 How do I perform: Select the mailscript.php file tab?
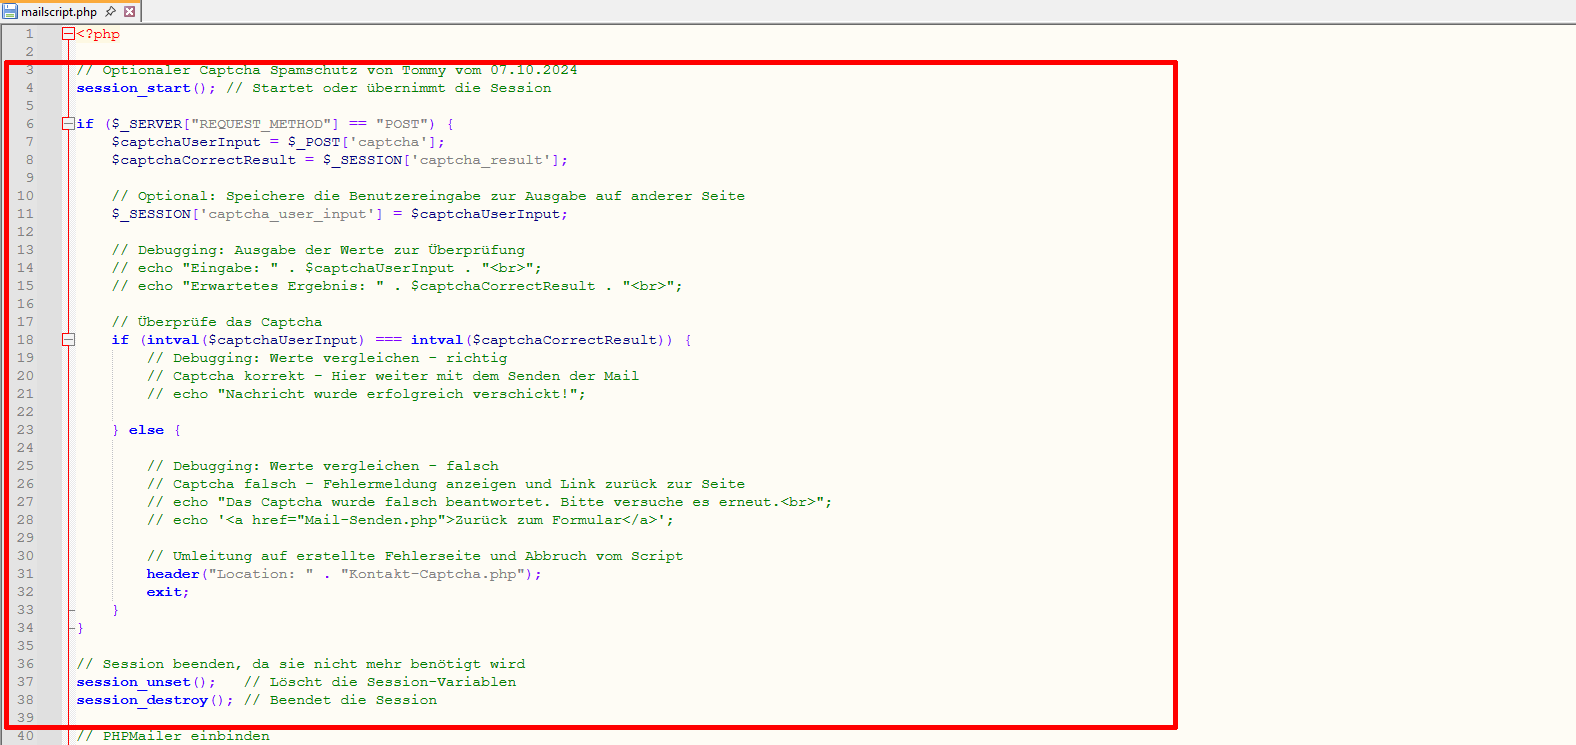pyautogui.click(x=59, y=12)
